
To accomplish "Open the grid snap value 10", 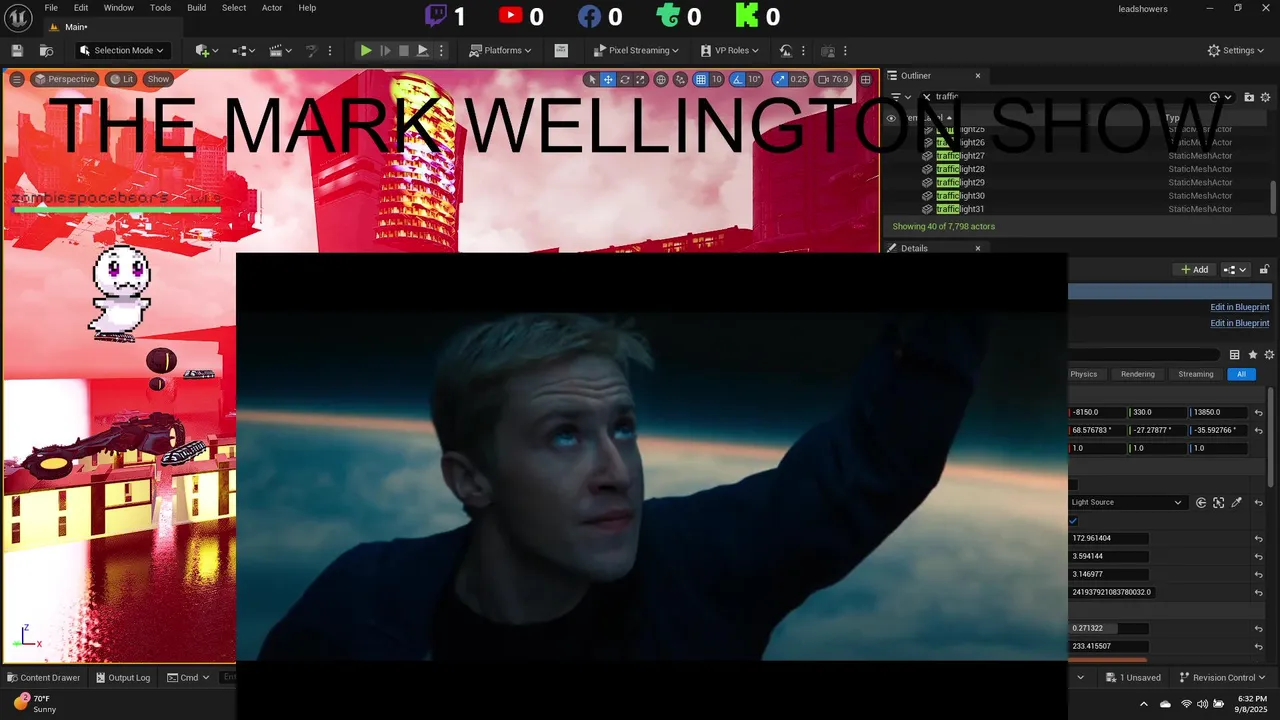I will coord(716,79).
